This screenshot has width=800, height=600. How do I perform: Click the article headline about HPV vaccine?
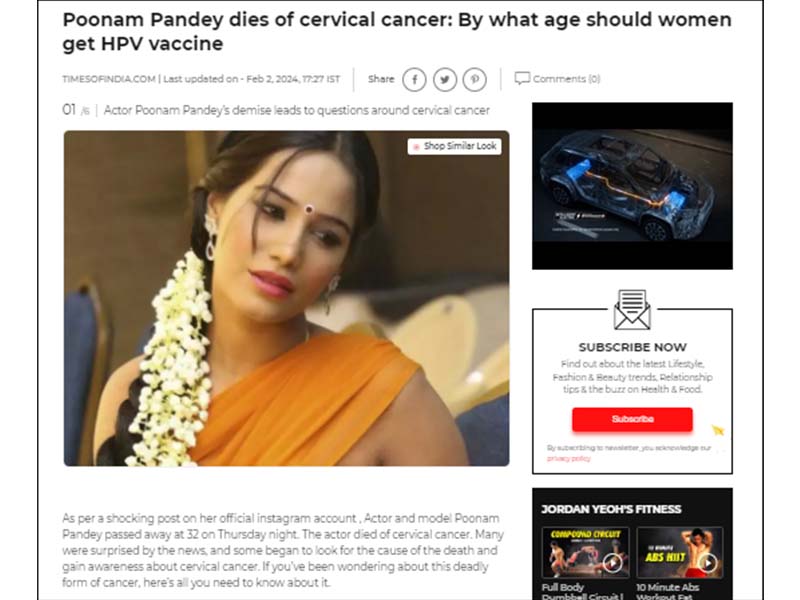[397, 32]
